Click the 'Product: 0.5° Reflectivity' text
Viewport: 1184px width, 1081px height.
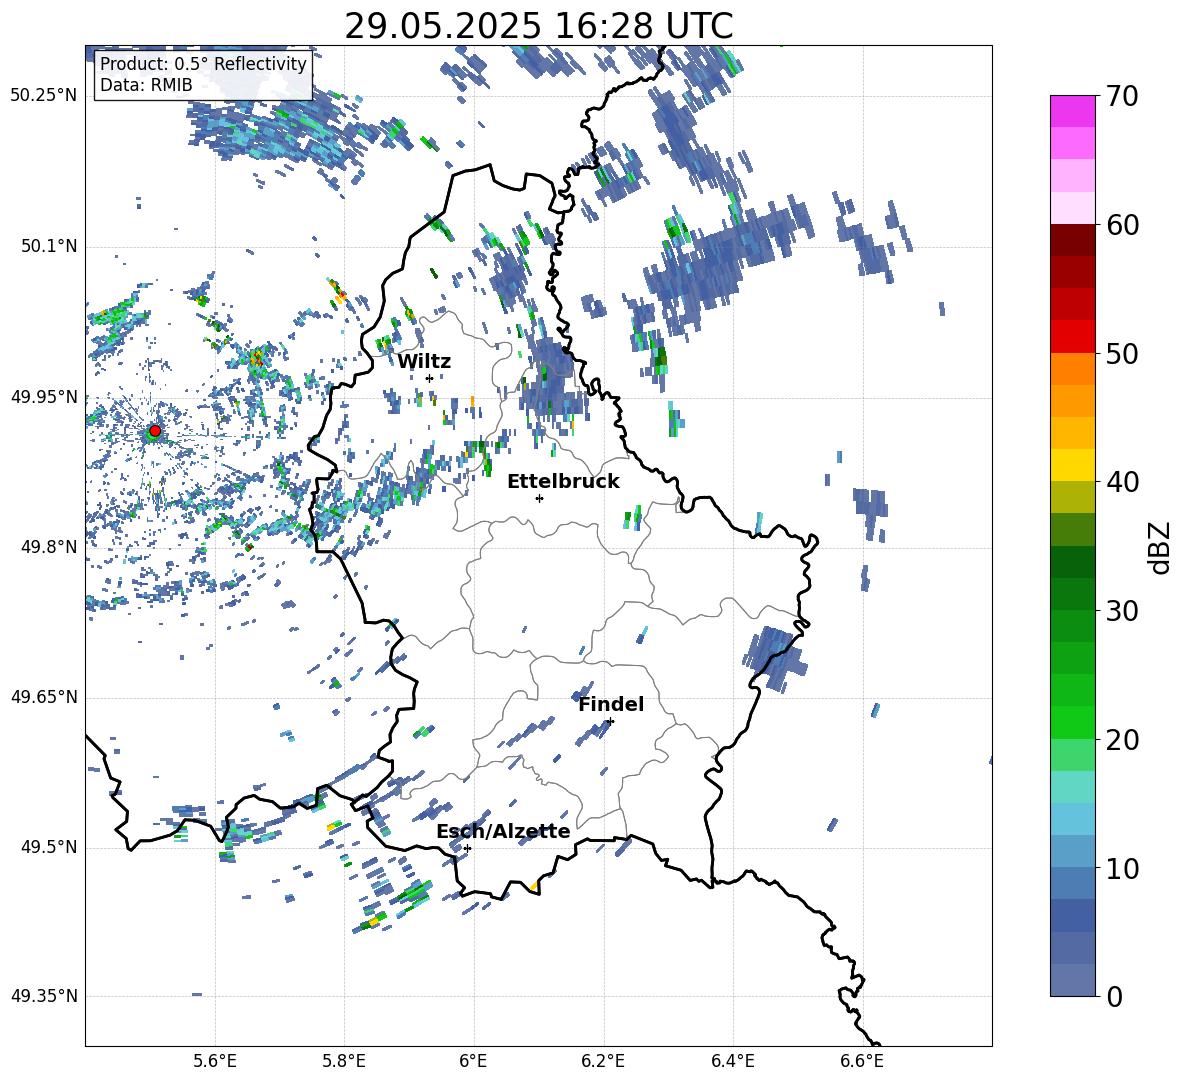(203, 63)
